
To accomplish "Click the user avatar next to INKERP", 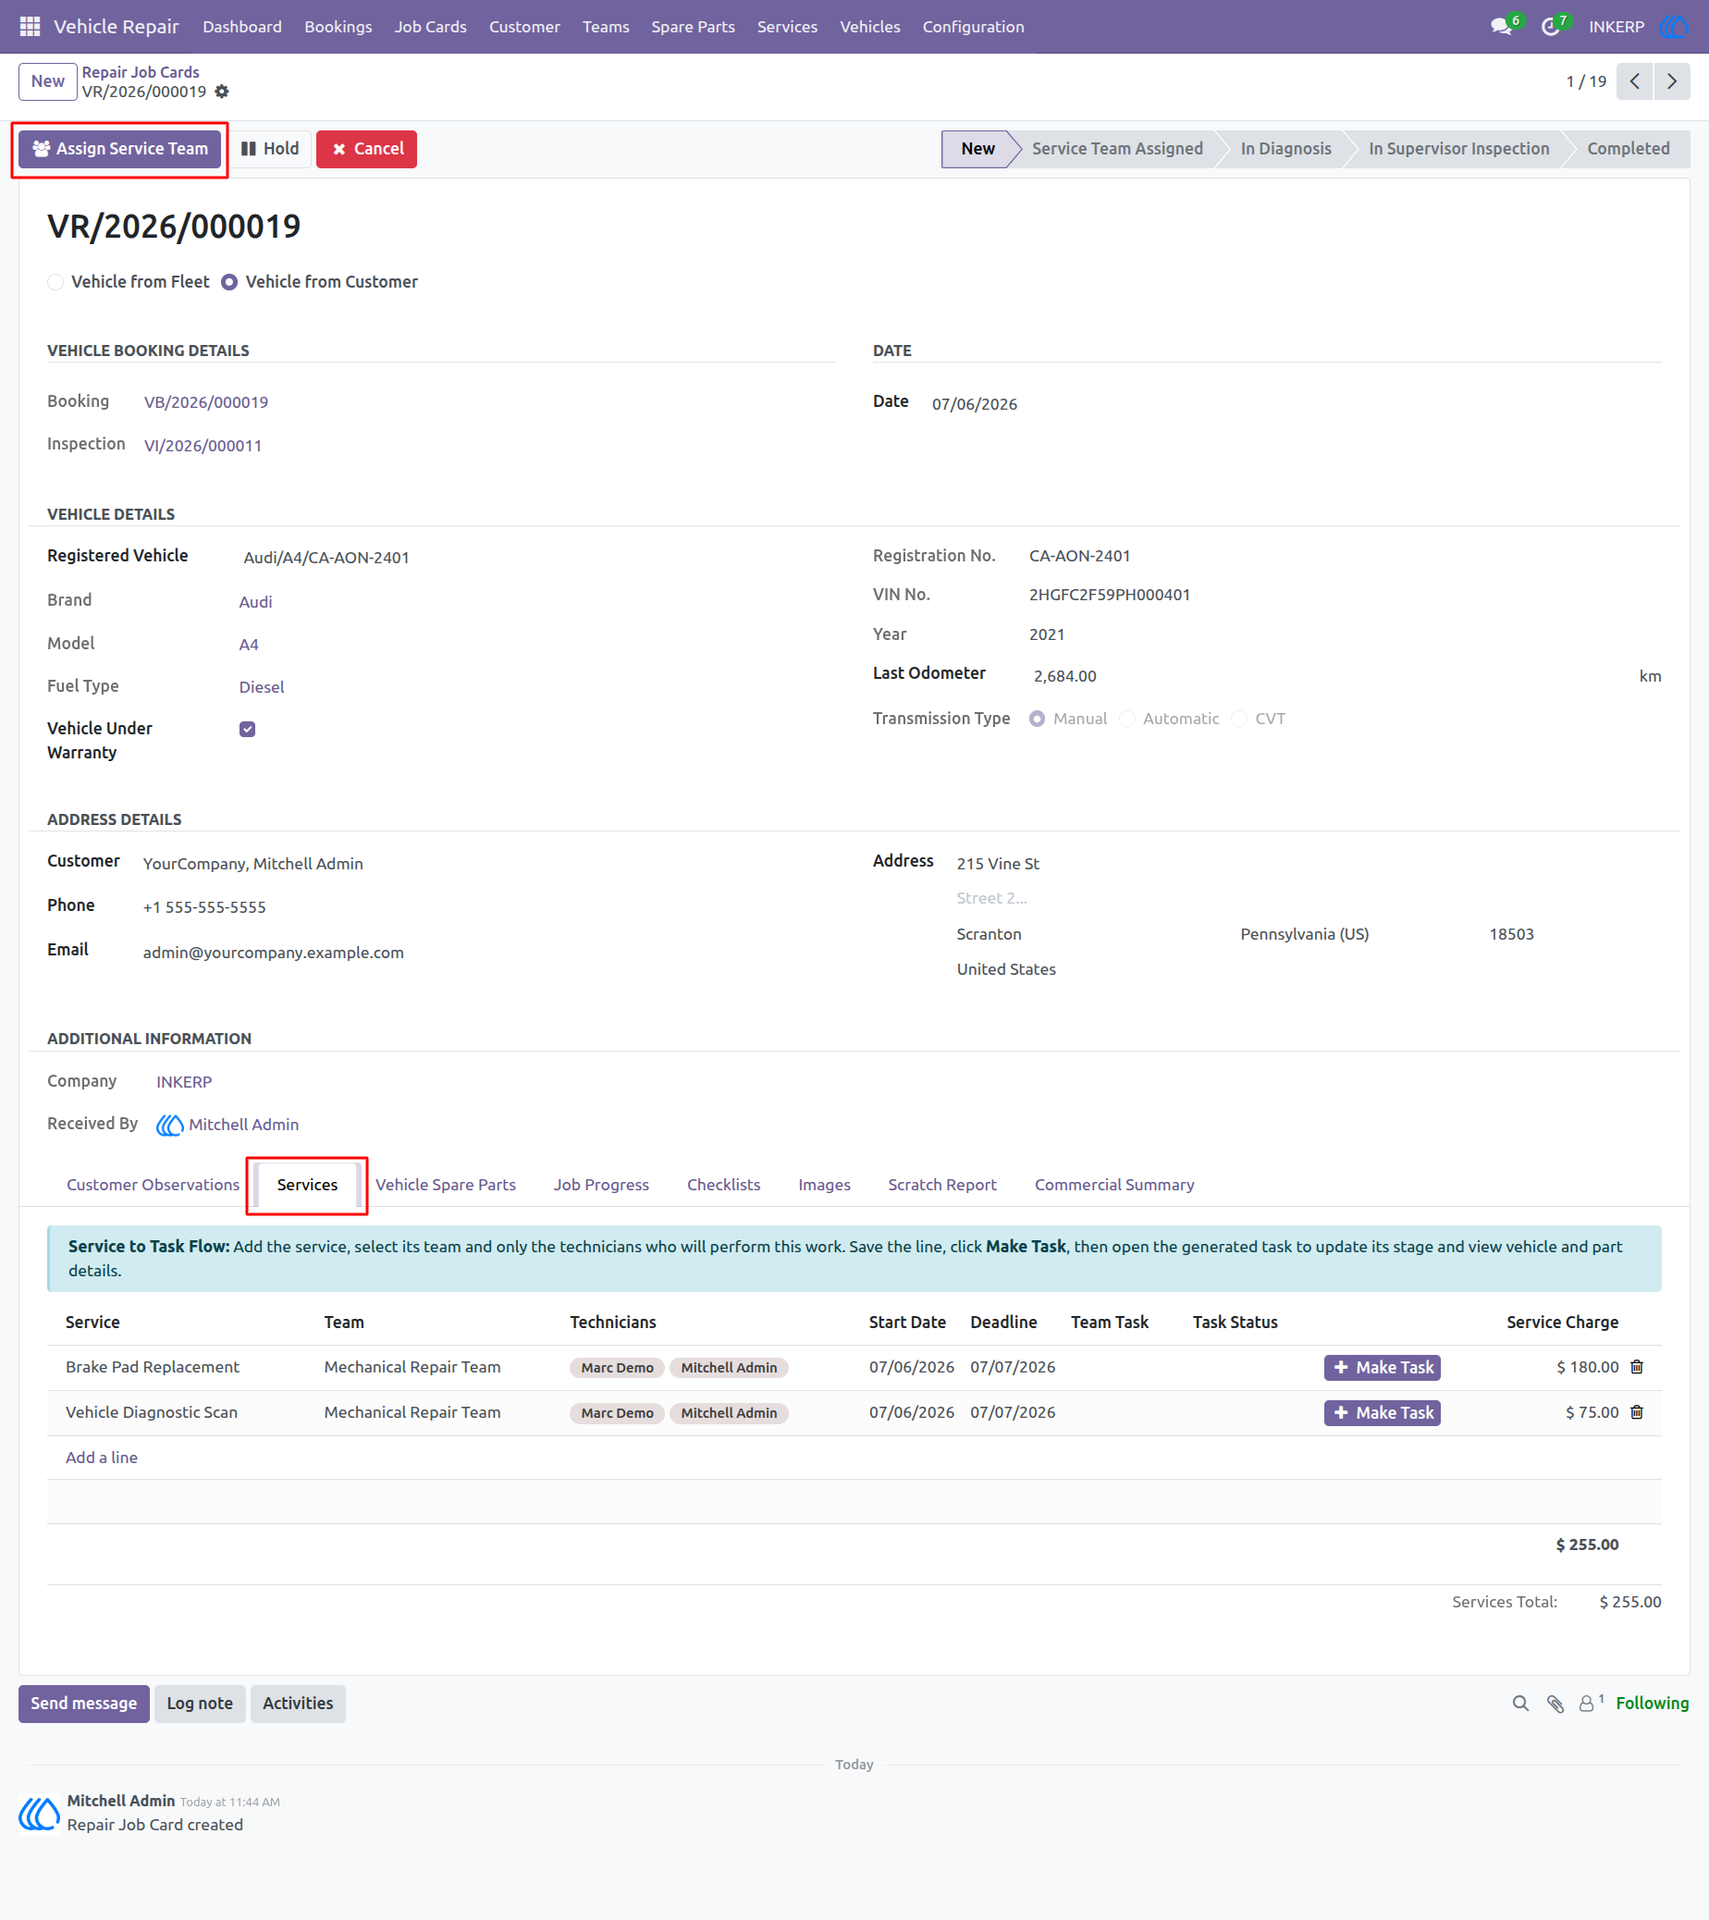I will point(1674,26).
